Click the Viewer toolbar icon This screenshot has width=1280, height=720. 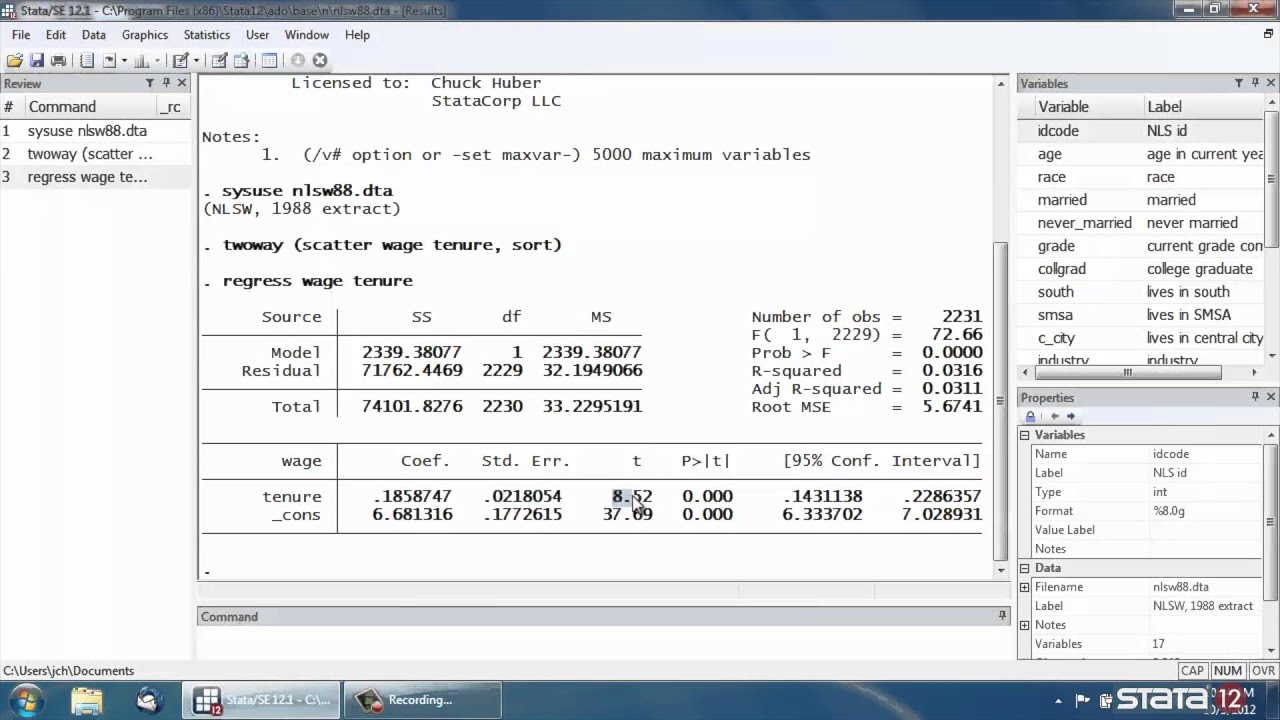click(x=109, y=61)
